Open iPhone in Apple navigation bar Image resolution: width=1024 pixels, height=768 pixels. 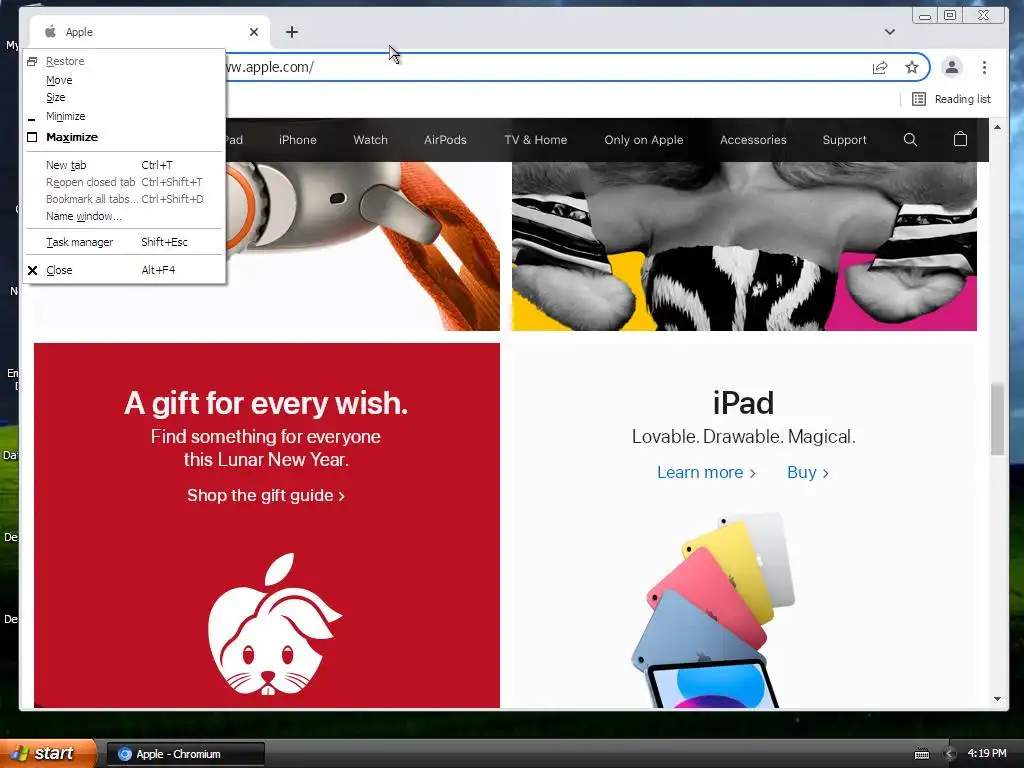coord(298,140)
